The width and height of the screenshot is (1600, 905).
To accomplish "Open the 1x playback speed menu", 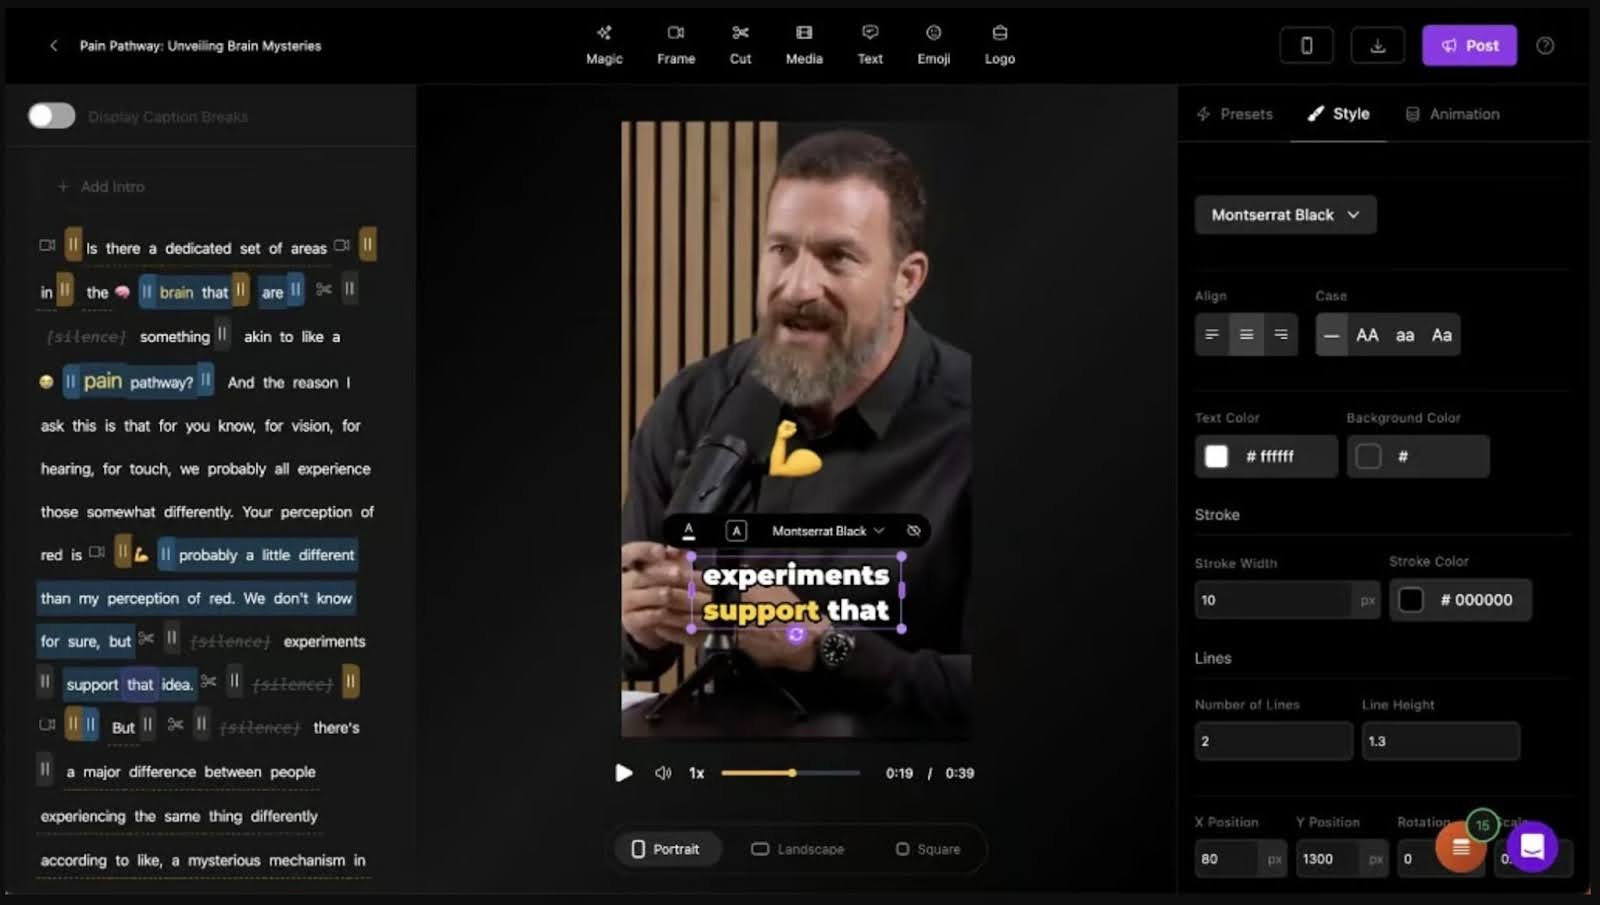I will (697, 773).
